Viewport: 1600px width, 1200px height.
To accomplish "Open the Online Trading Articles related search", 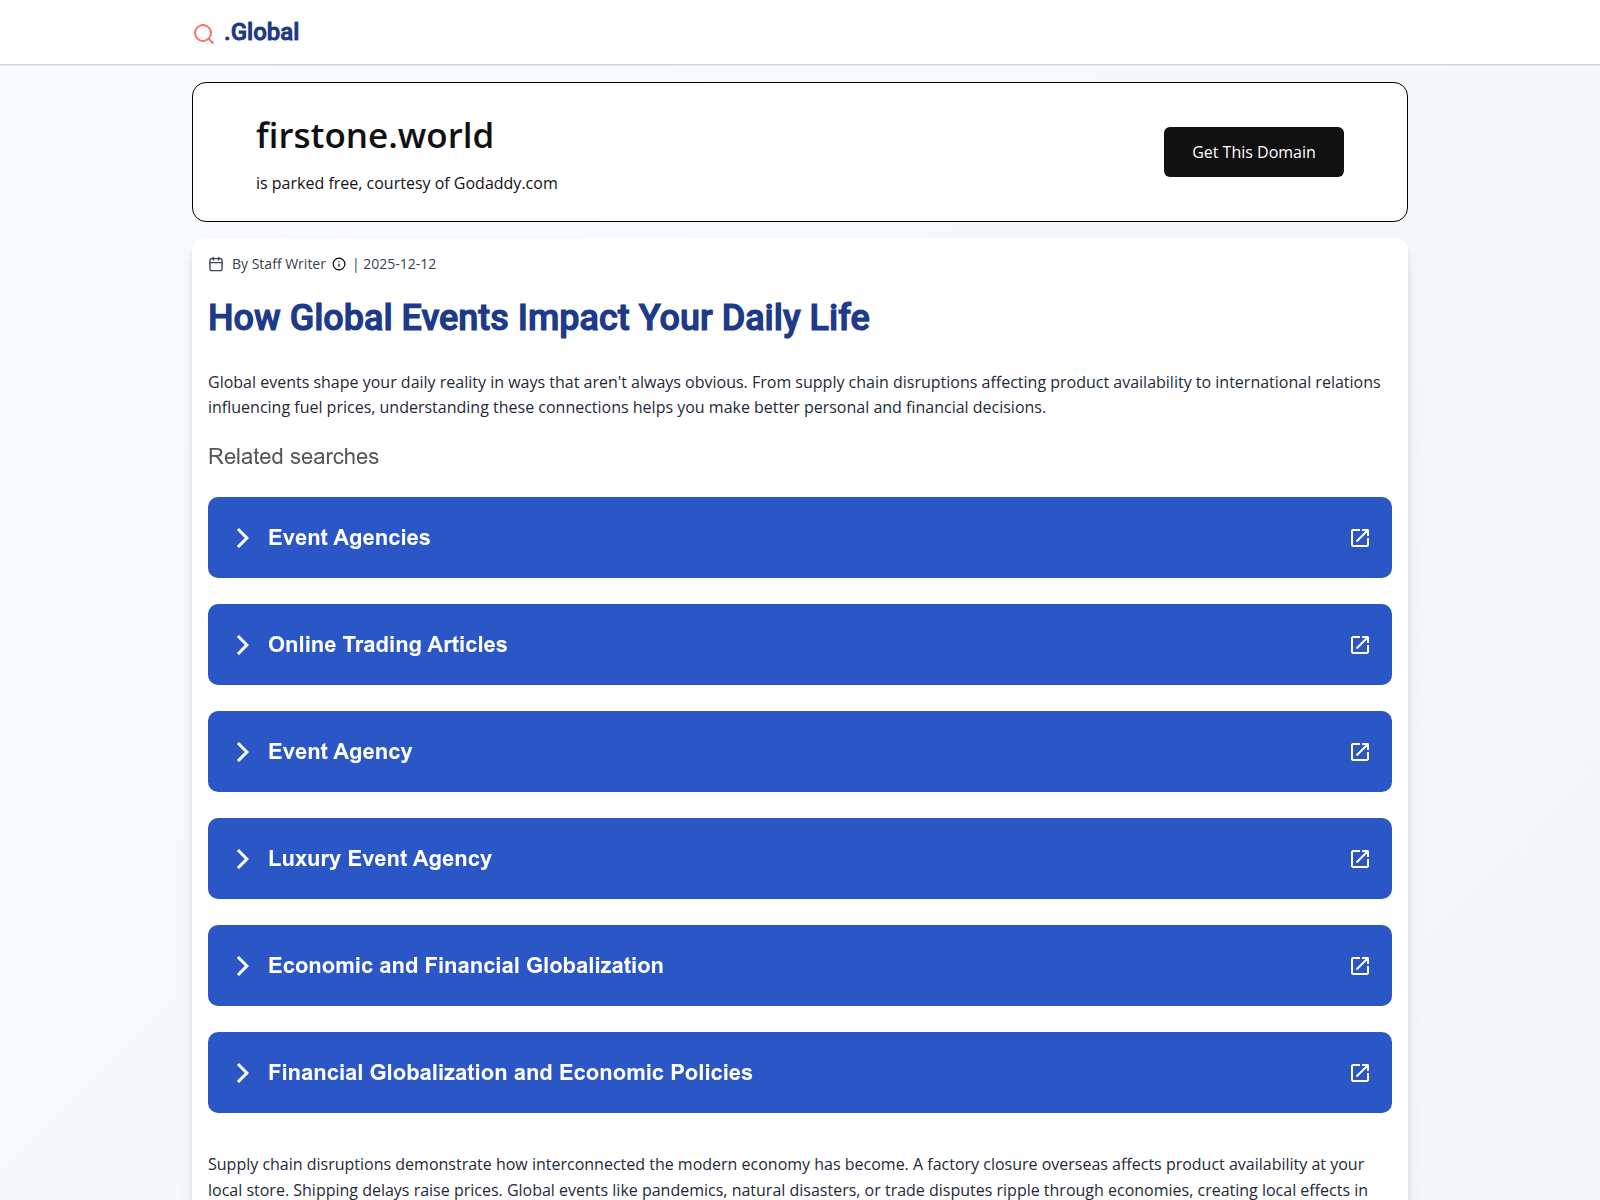I will [800, 644].
